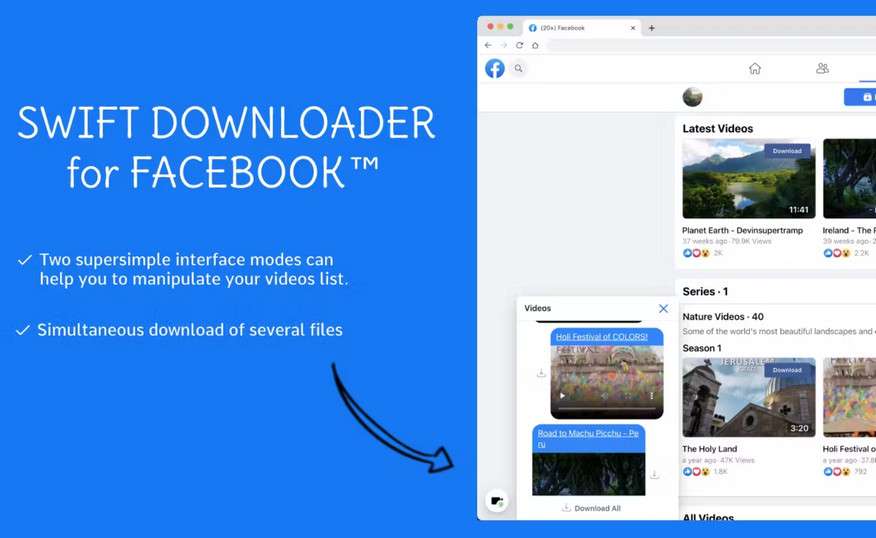
Task: Click The Holy Land video title
Action: 710,449
